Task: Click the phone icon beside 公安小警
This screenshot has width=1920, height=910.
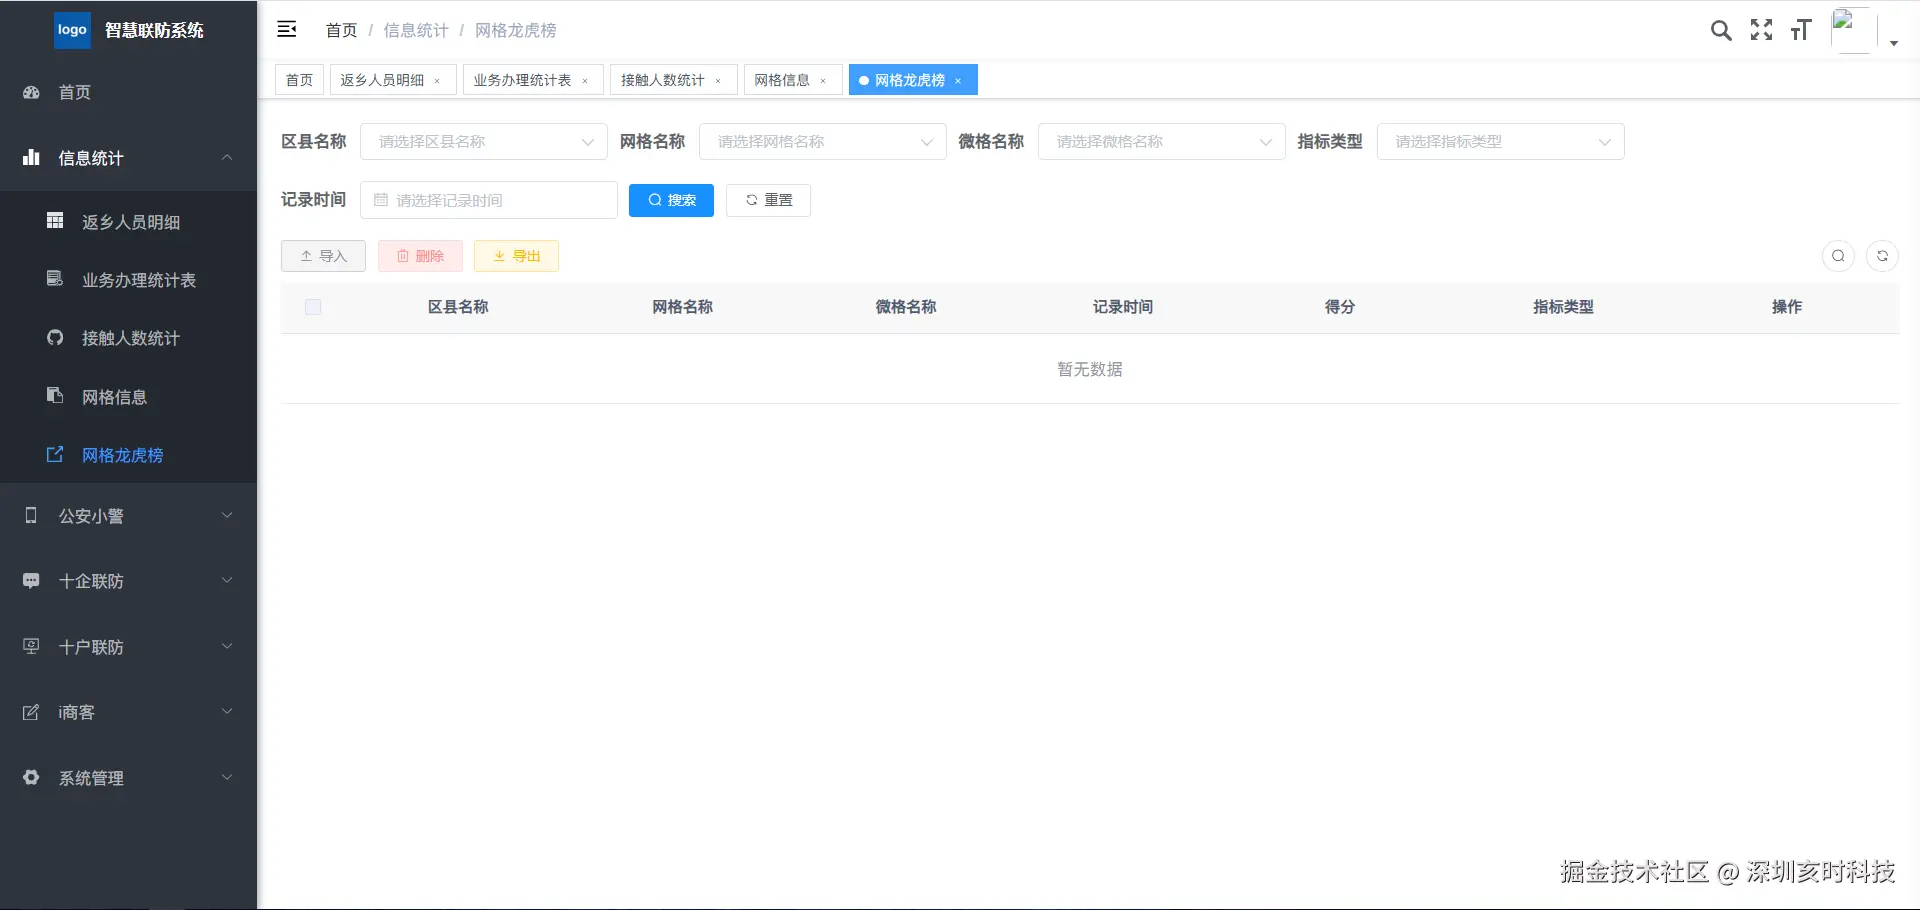Action: (x=31, y=515)
